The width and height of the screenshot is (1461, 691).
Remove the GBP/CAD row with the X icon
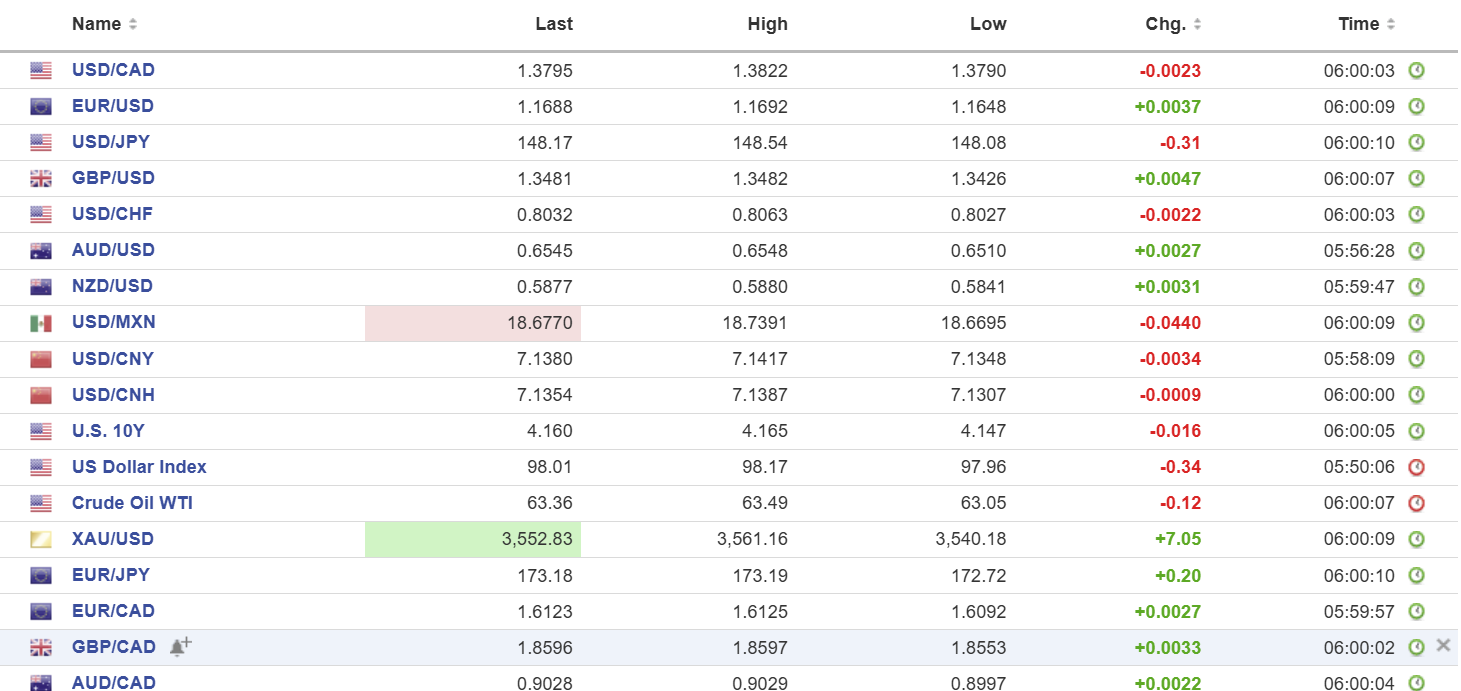coord(1443,646)
